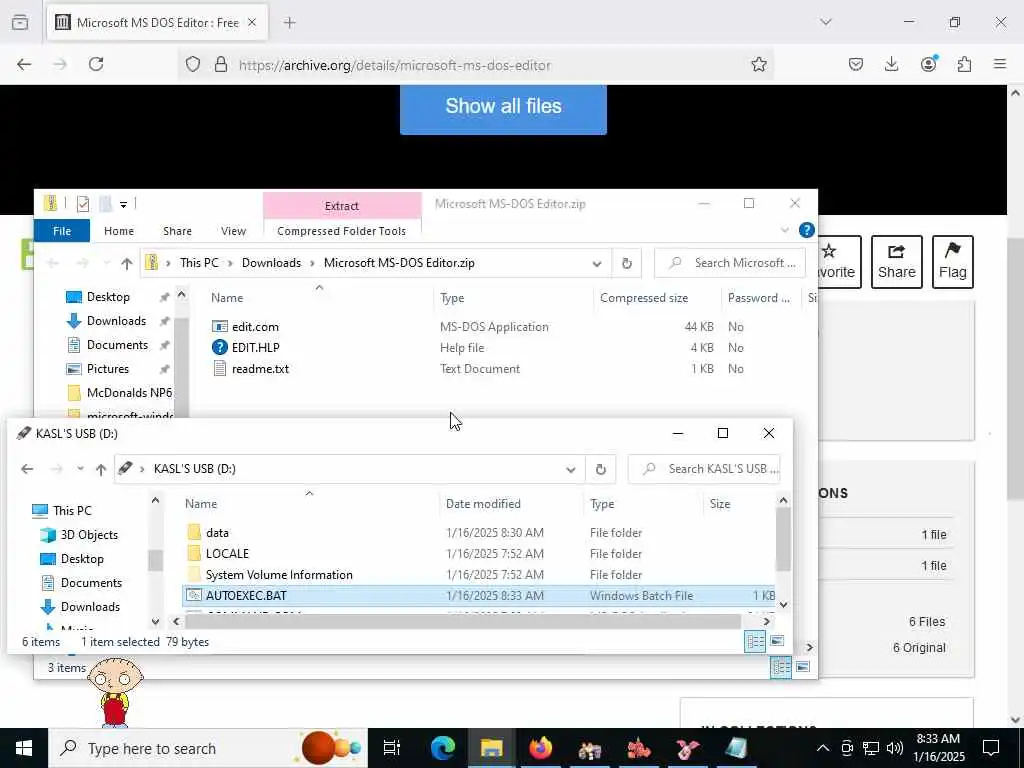Refresh the zip folder address bar
Viewport: 1024px width, 768px height.
click(x=626, y=263)
